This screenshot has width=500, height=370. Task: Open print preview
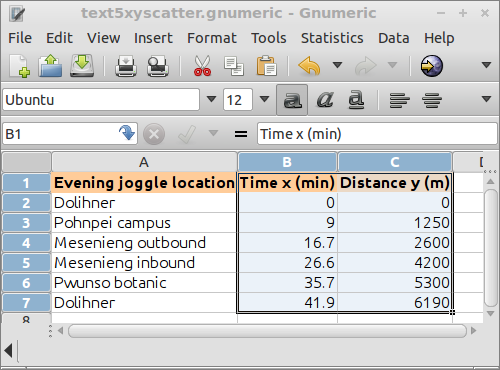pyautogui.click(x=158, y=66)
